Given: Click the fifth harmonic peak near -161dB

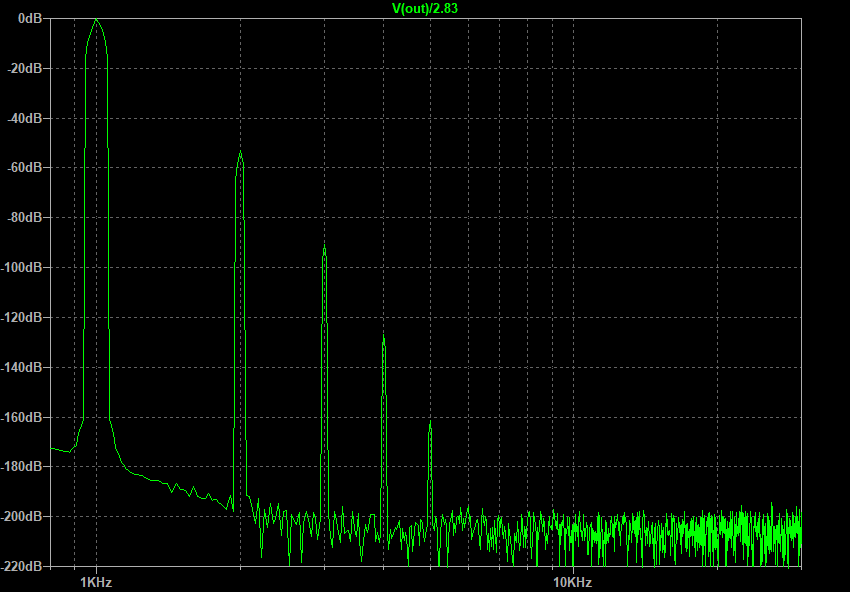Looking at the screenshot, I should click(x=430, y=422).
